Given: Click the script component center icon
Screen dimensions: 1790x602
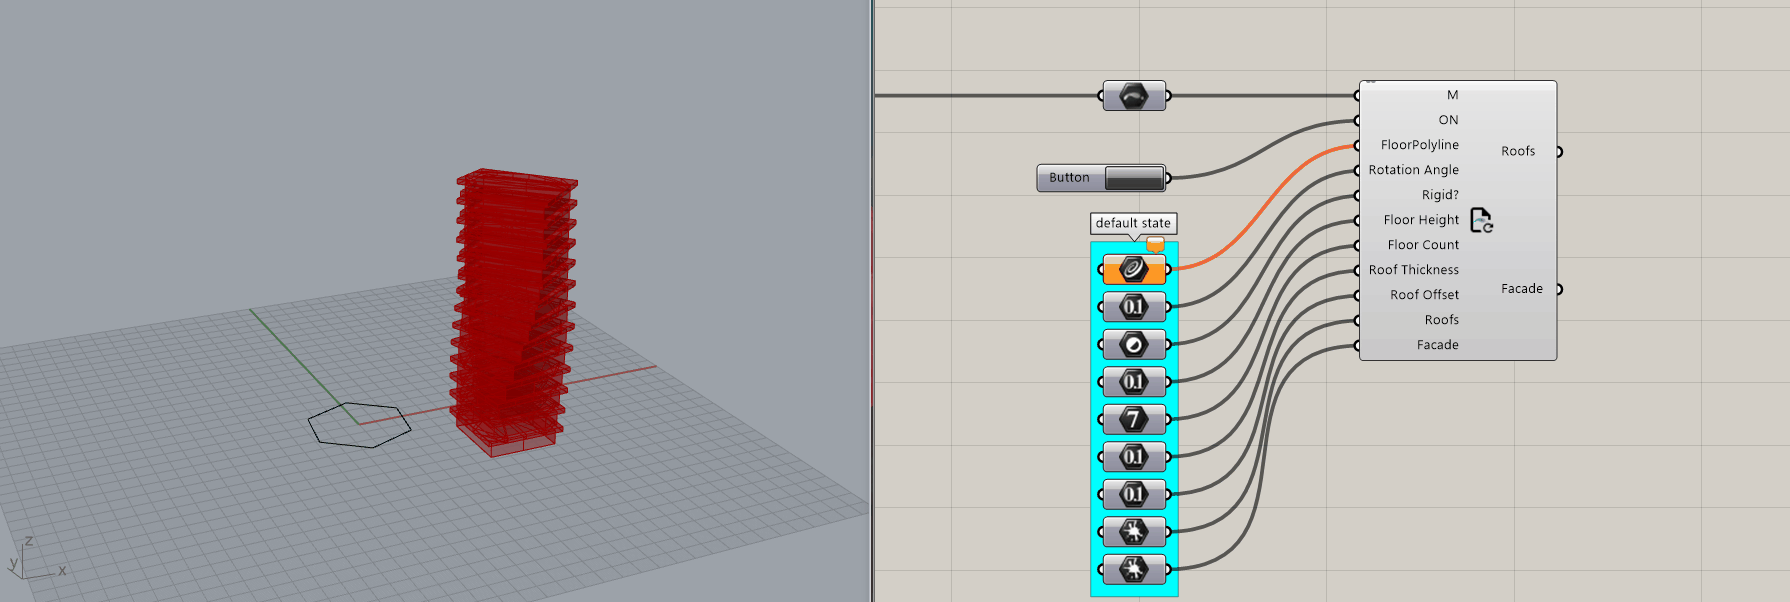Looking at the screenshot, I should pyautogui.click(x=1481, y=220).
